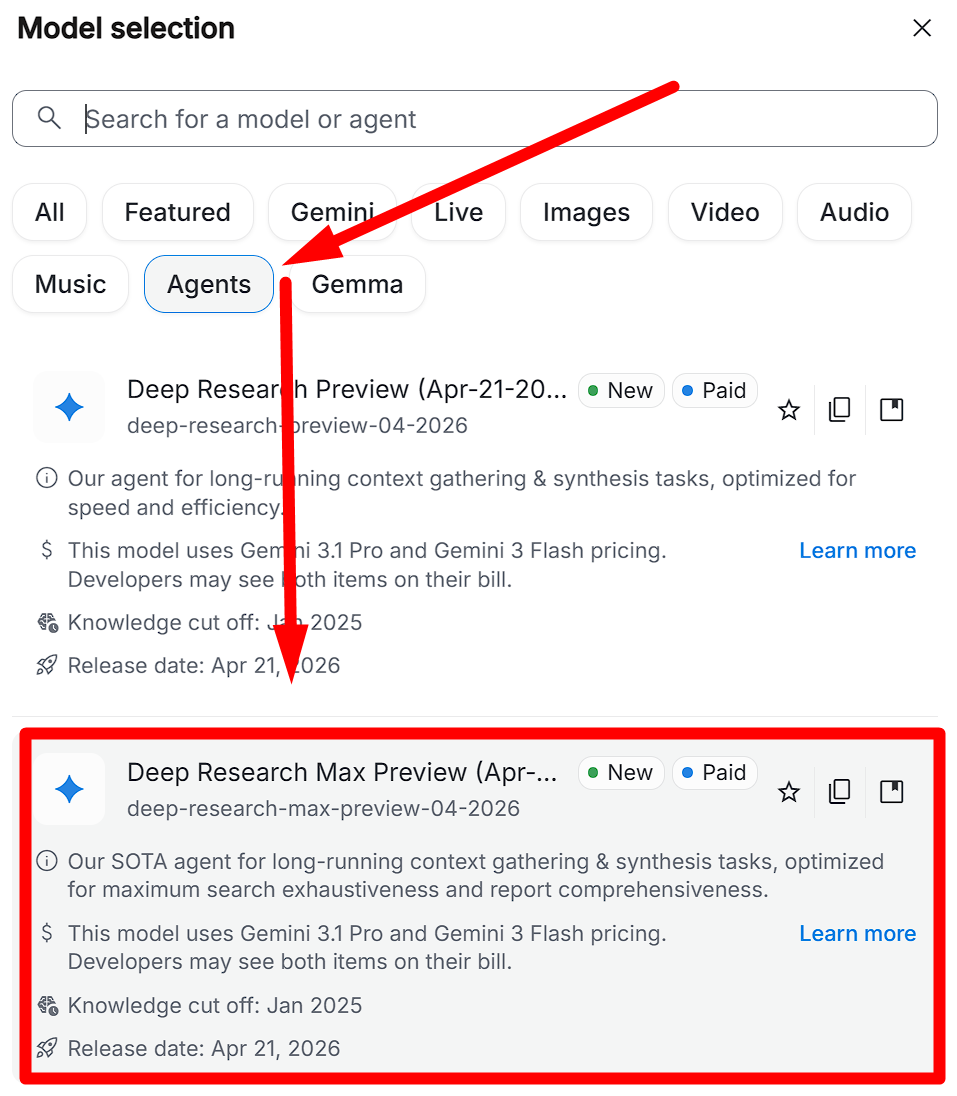Open docs icon for Deep Research Max Preview

coord(891,793)
